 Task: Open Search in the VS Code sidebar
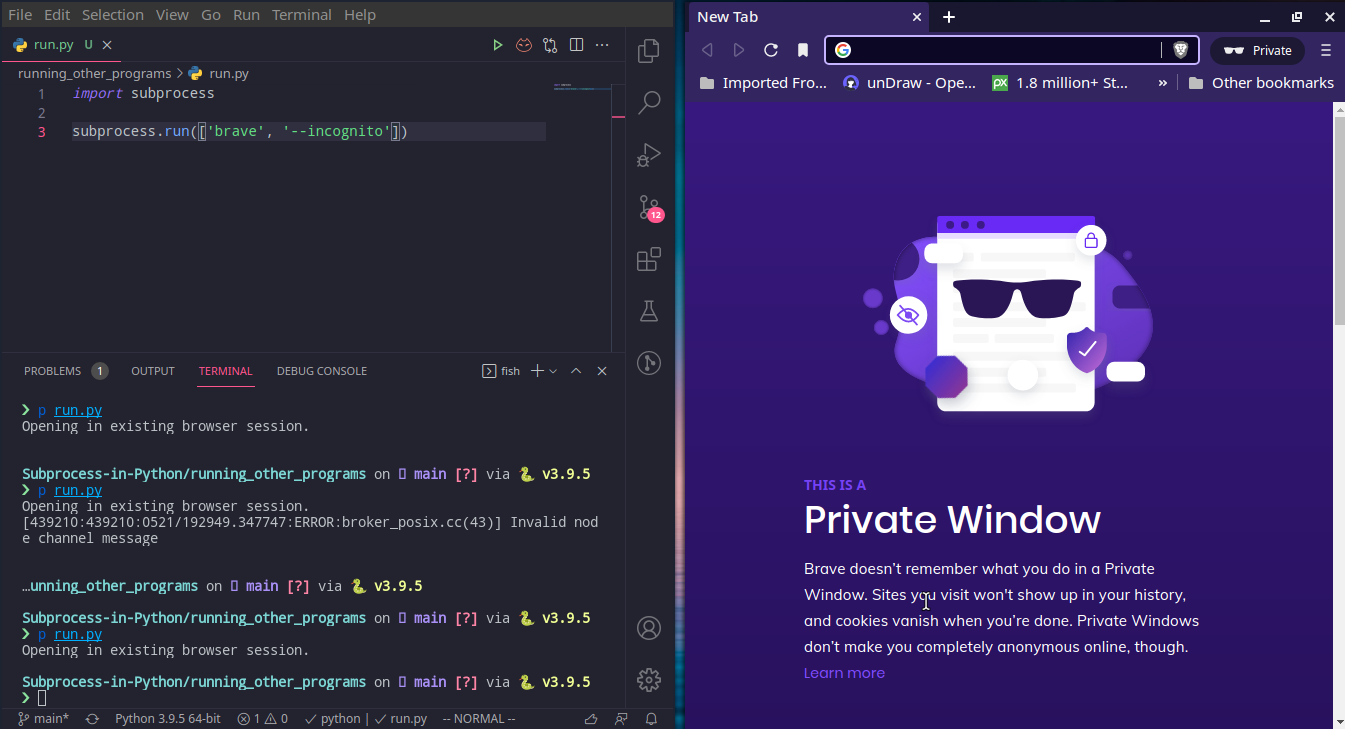649,102
